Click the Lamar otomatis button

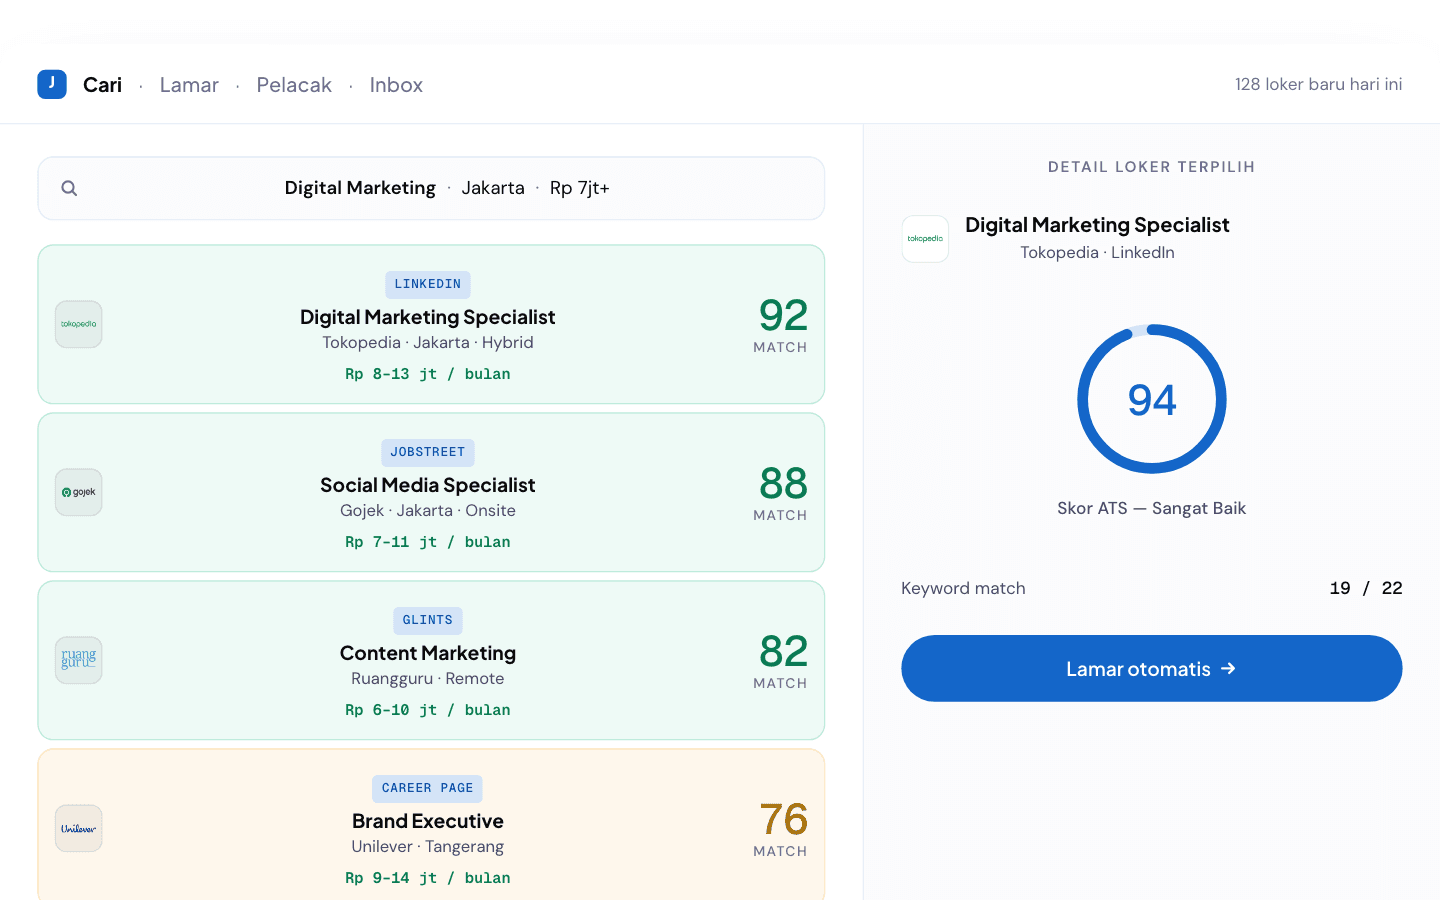(1152, 668)
